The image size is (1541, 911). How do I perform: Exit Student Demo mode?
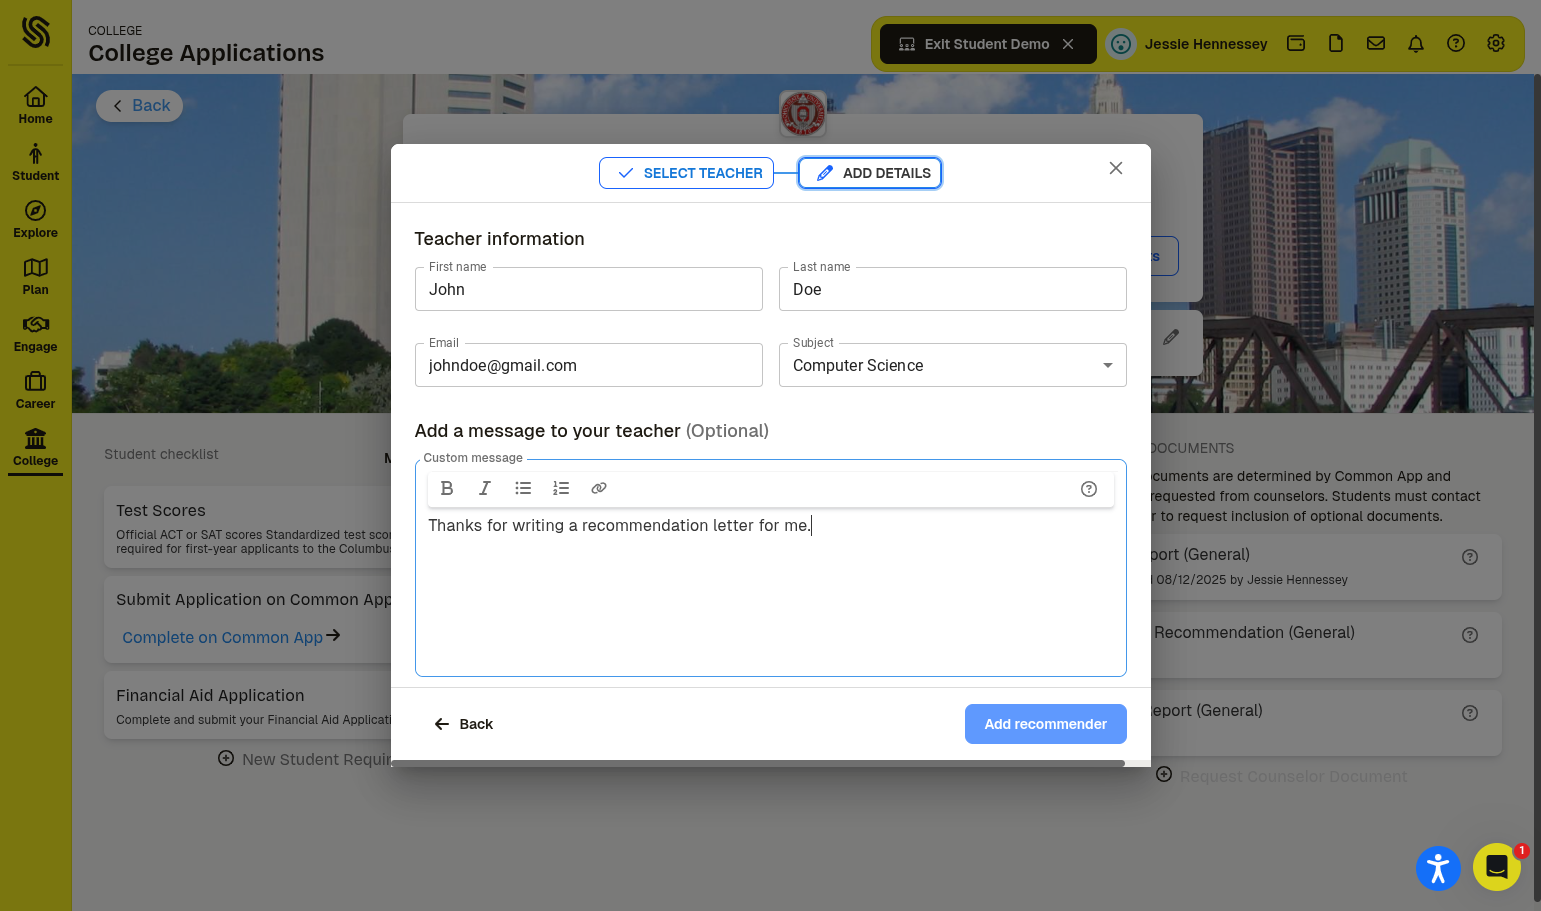988,44
